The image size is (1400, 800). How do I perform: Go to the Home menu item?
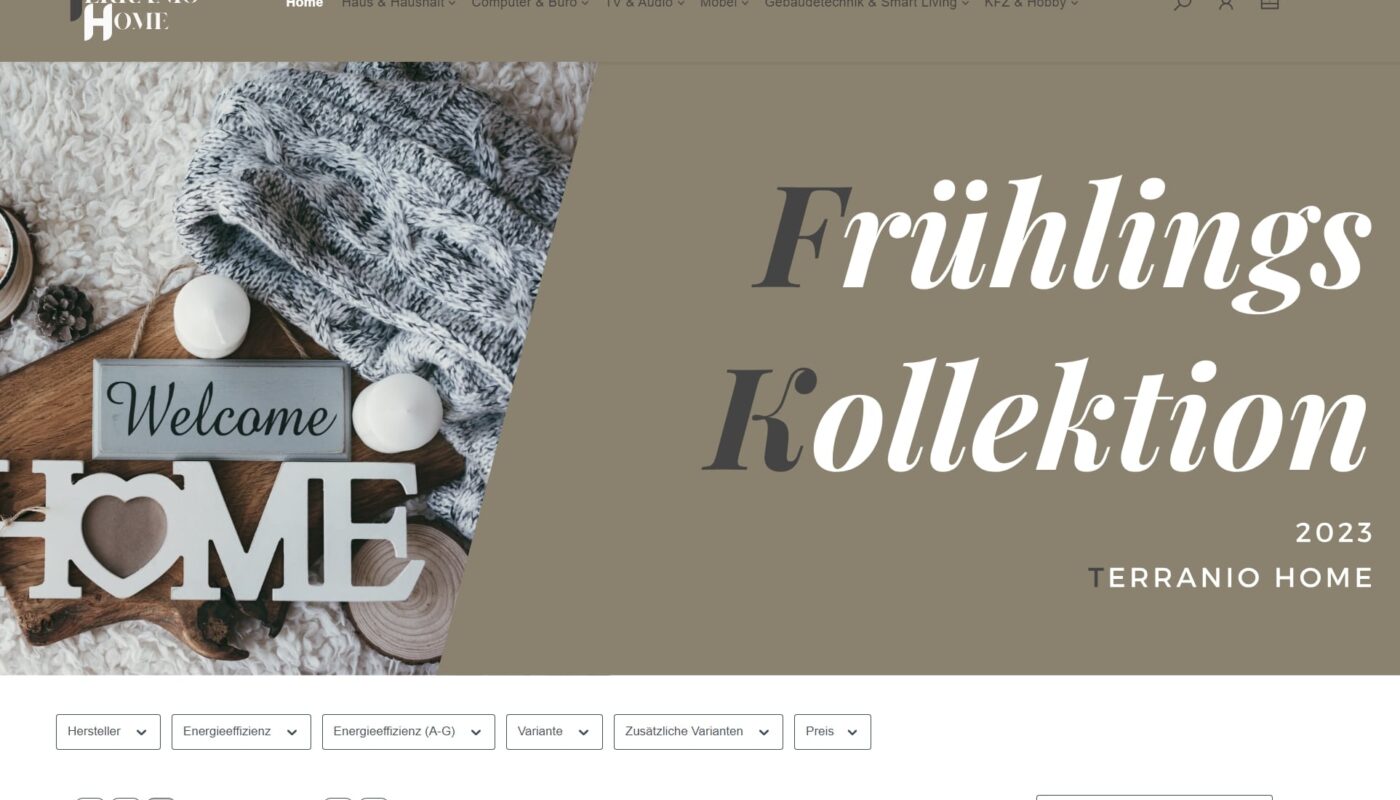[x=304, y=4]
